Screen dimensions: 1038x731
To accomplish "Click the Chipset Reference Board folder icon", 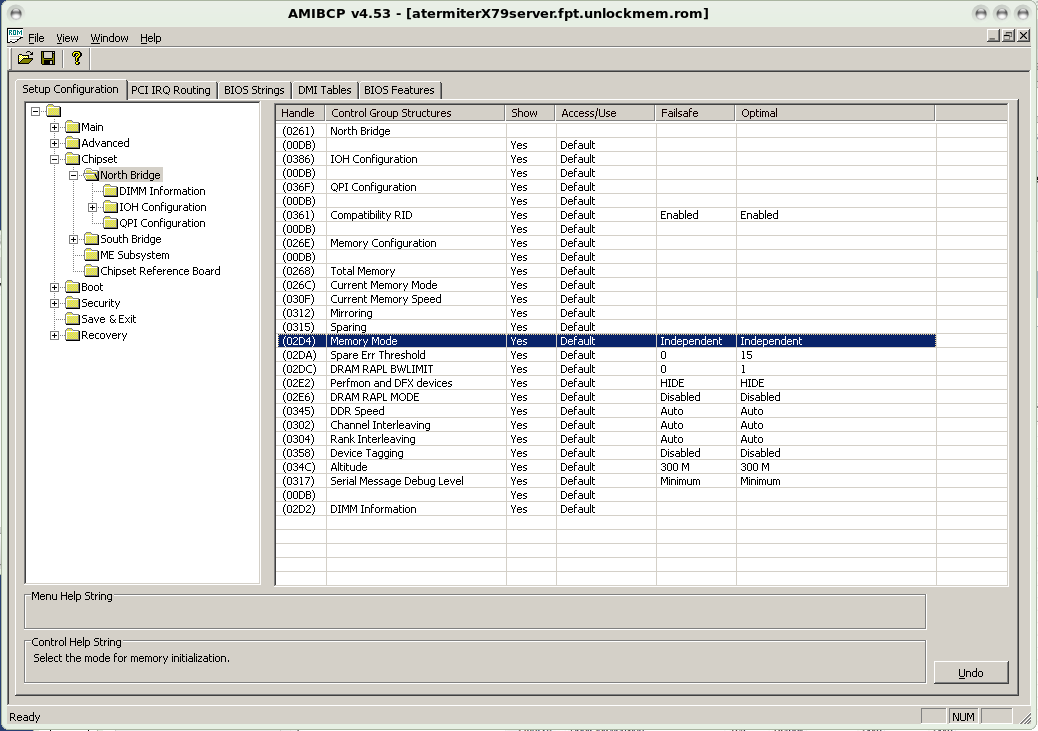I will click(x=91, y=271).
